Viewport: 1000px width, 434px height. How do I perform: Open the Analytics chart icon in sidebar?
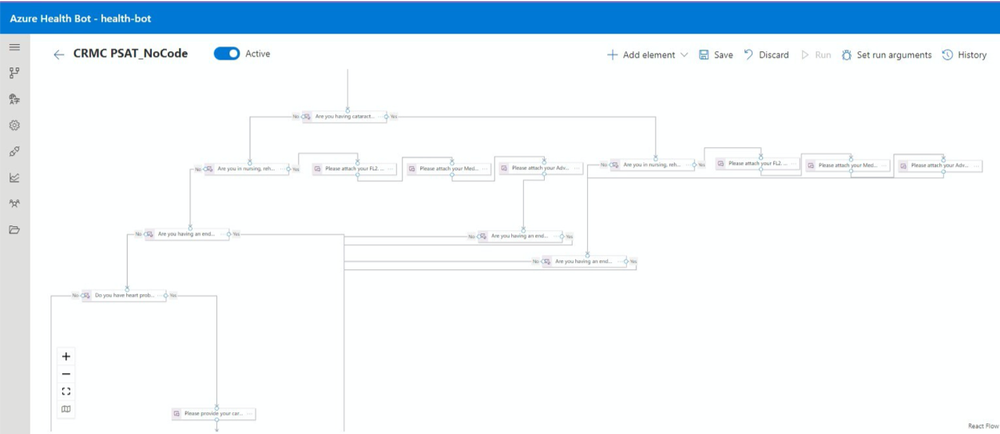pyautogui.click(x=14, y=178)
